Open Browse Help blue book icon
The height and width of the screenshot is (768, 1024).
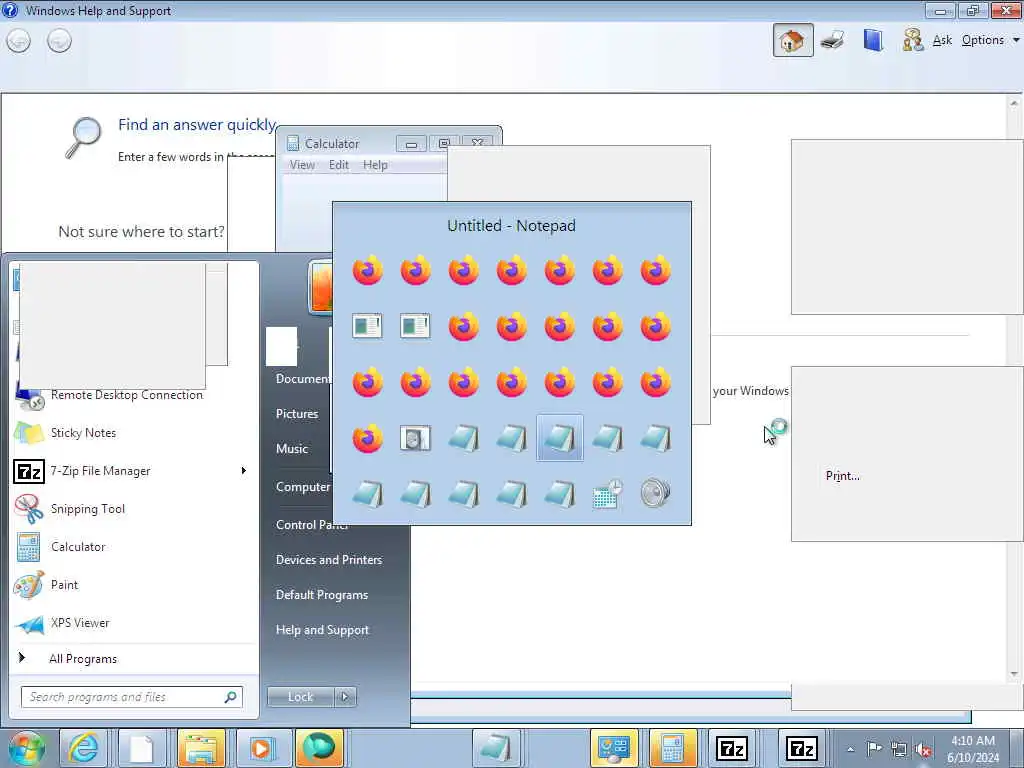(873, 40)
